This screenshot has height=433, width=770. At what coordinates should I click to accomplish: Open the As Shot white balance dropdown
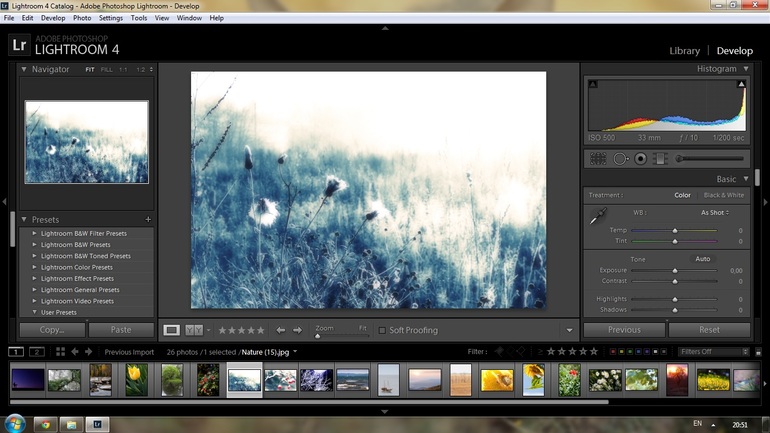point(714,212)
